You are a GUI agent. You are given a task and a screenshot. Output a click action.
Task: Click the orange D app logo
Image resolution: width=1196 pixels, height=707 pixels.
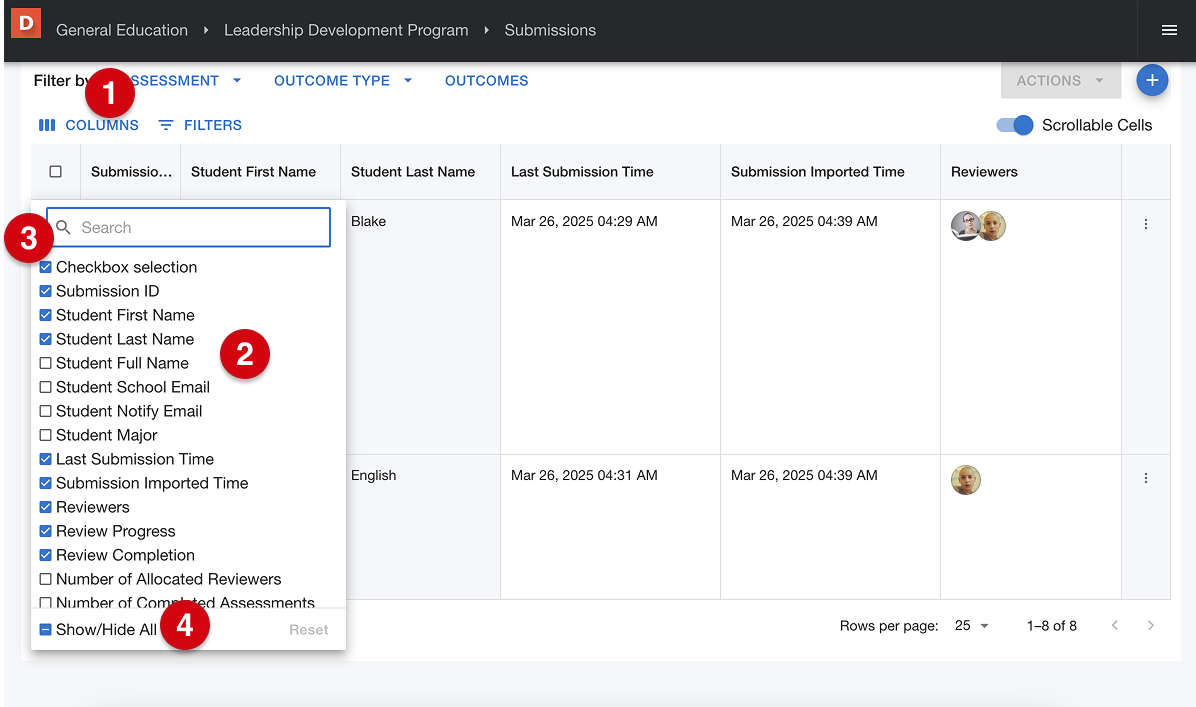(x=25, y=22)
